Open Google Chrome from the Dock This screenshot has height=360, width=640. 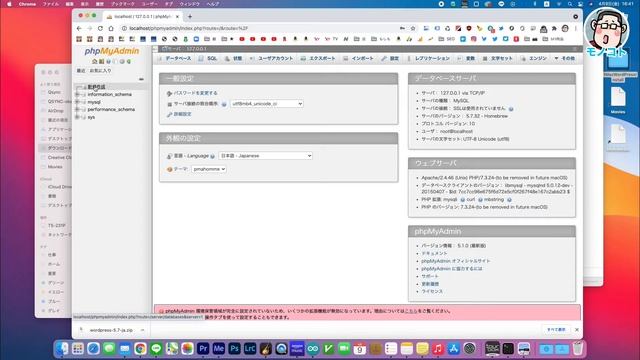click(140, 349)
